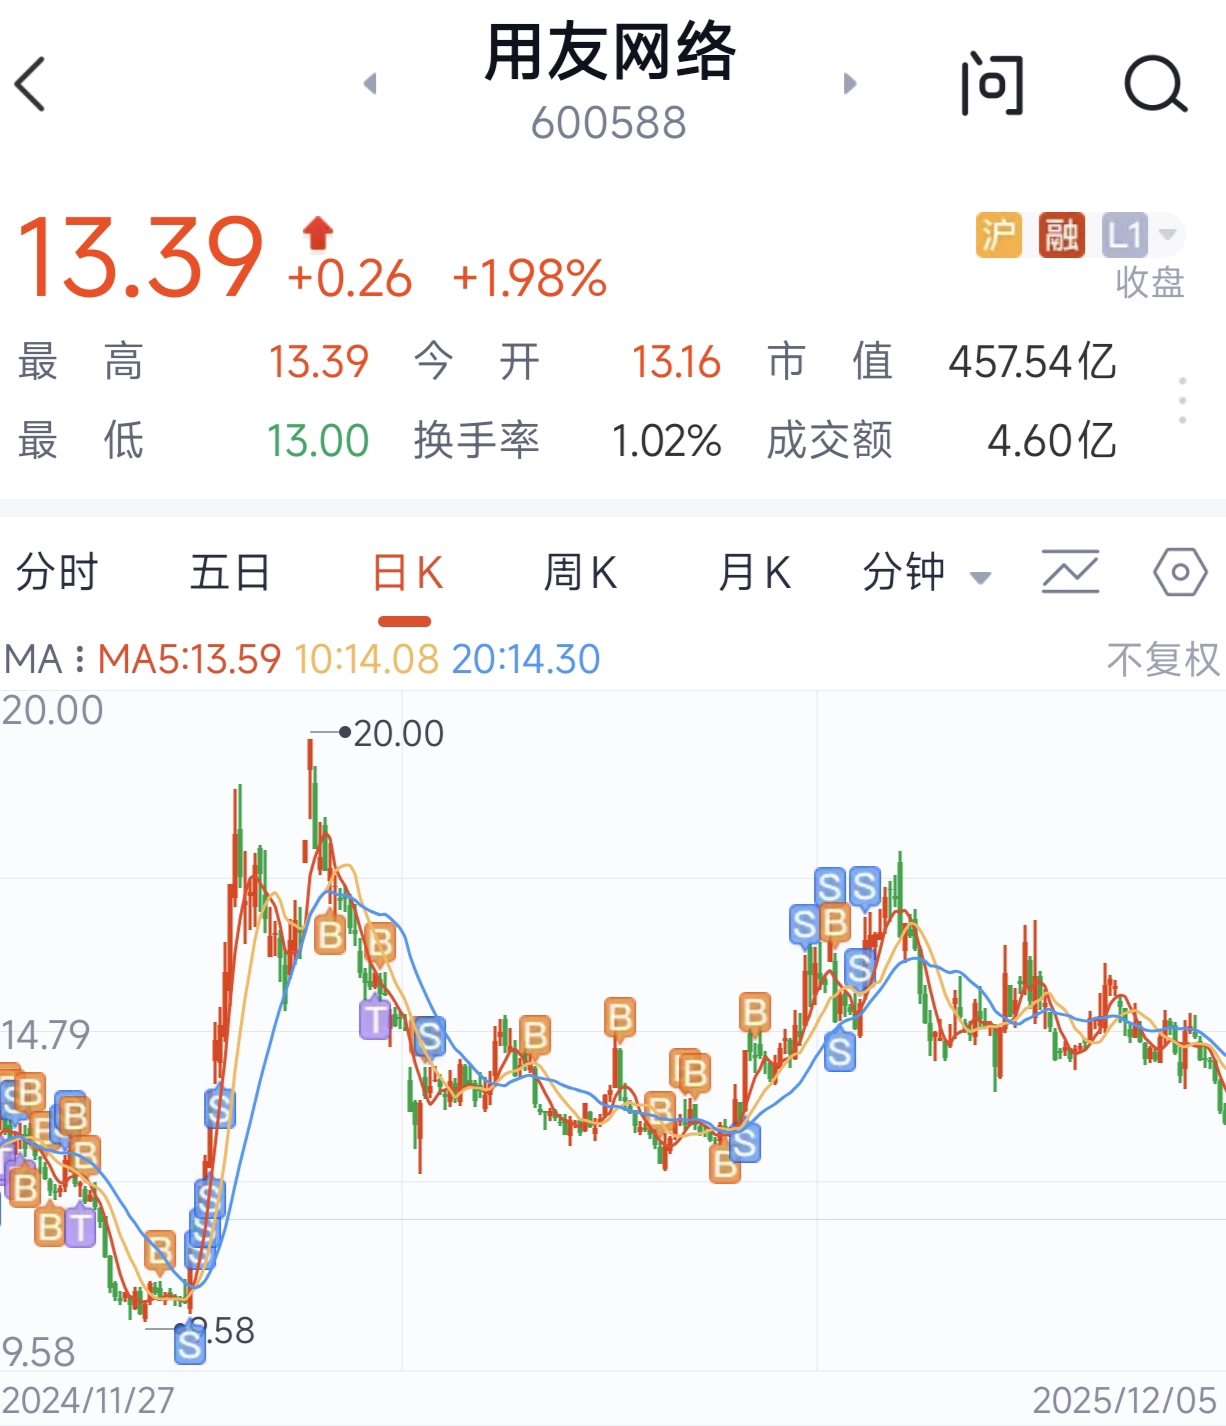Tap the 最低 13.00 value
This screenshot has width=1226, height=1426.
click(x=318, y=440)
